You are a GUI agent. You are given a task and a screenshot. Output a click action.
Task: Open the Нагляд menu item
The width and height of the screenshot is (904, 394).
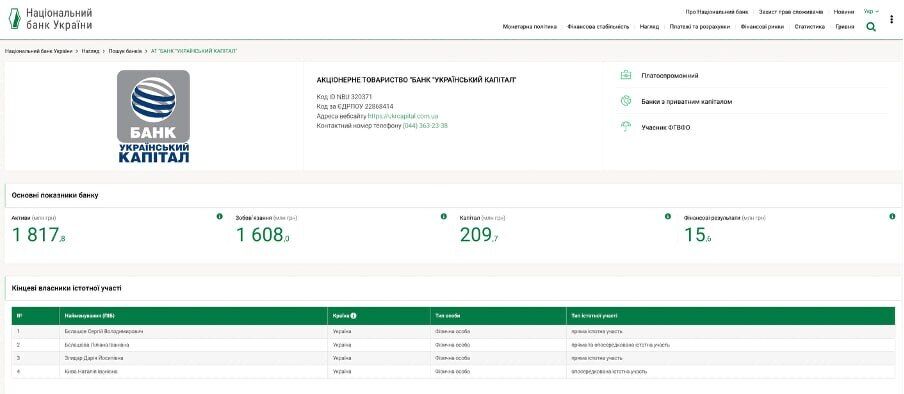point(649,27)
